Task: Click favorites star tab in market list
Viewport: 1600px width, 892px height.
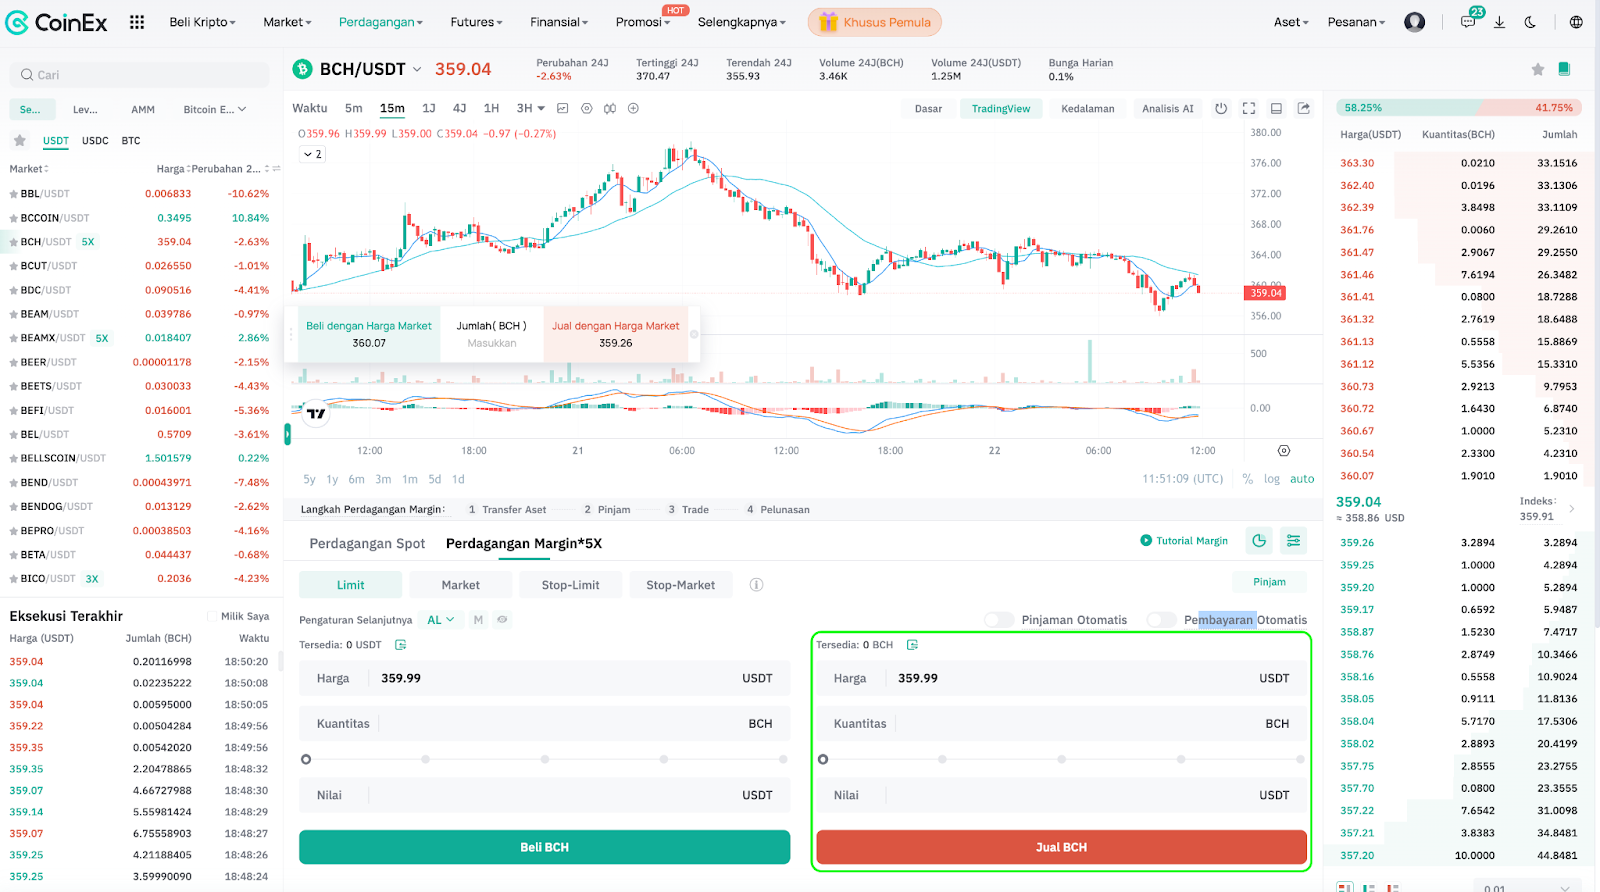Action: tap(20, 141)
